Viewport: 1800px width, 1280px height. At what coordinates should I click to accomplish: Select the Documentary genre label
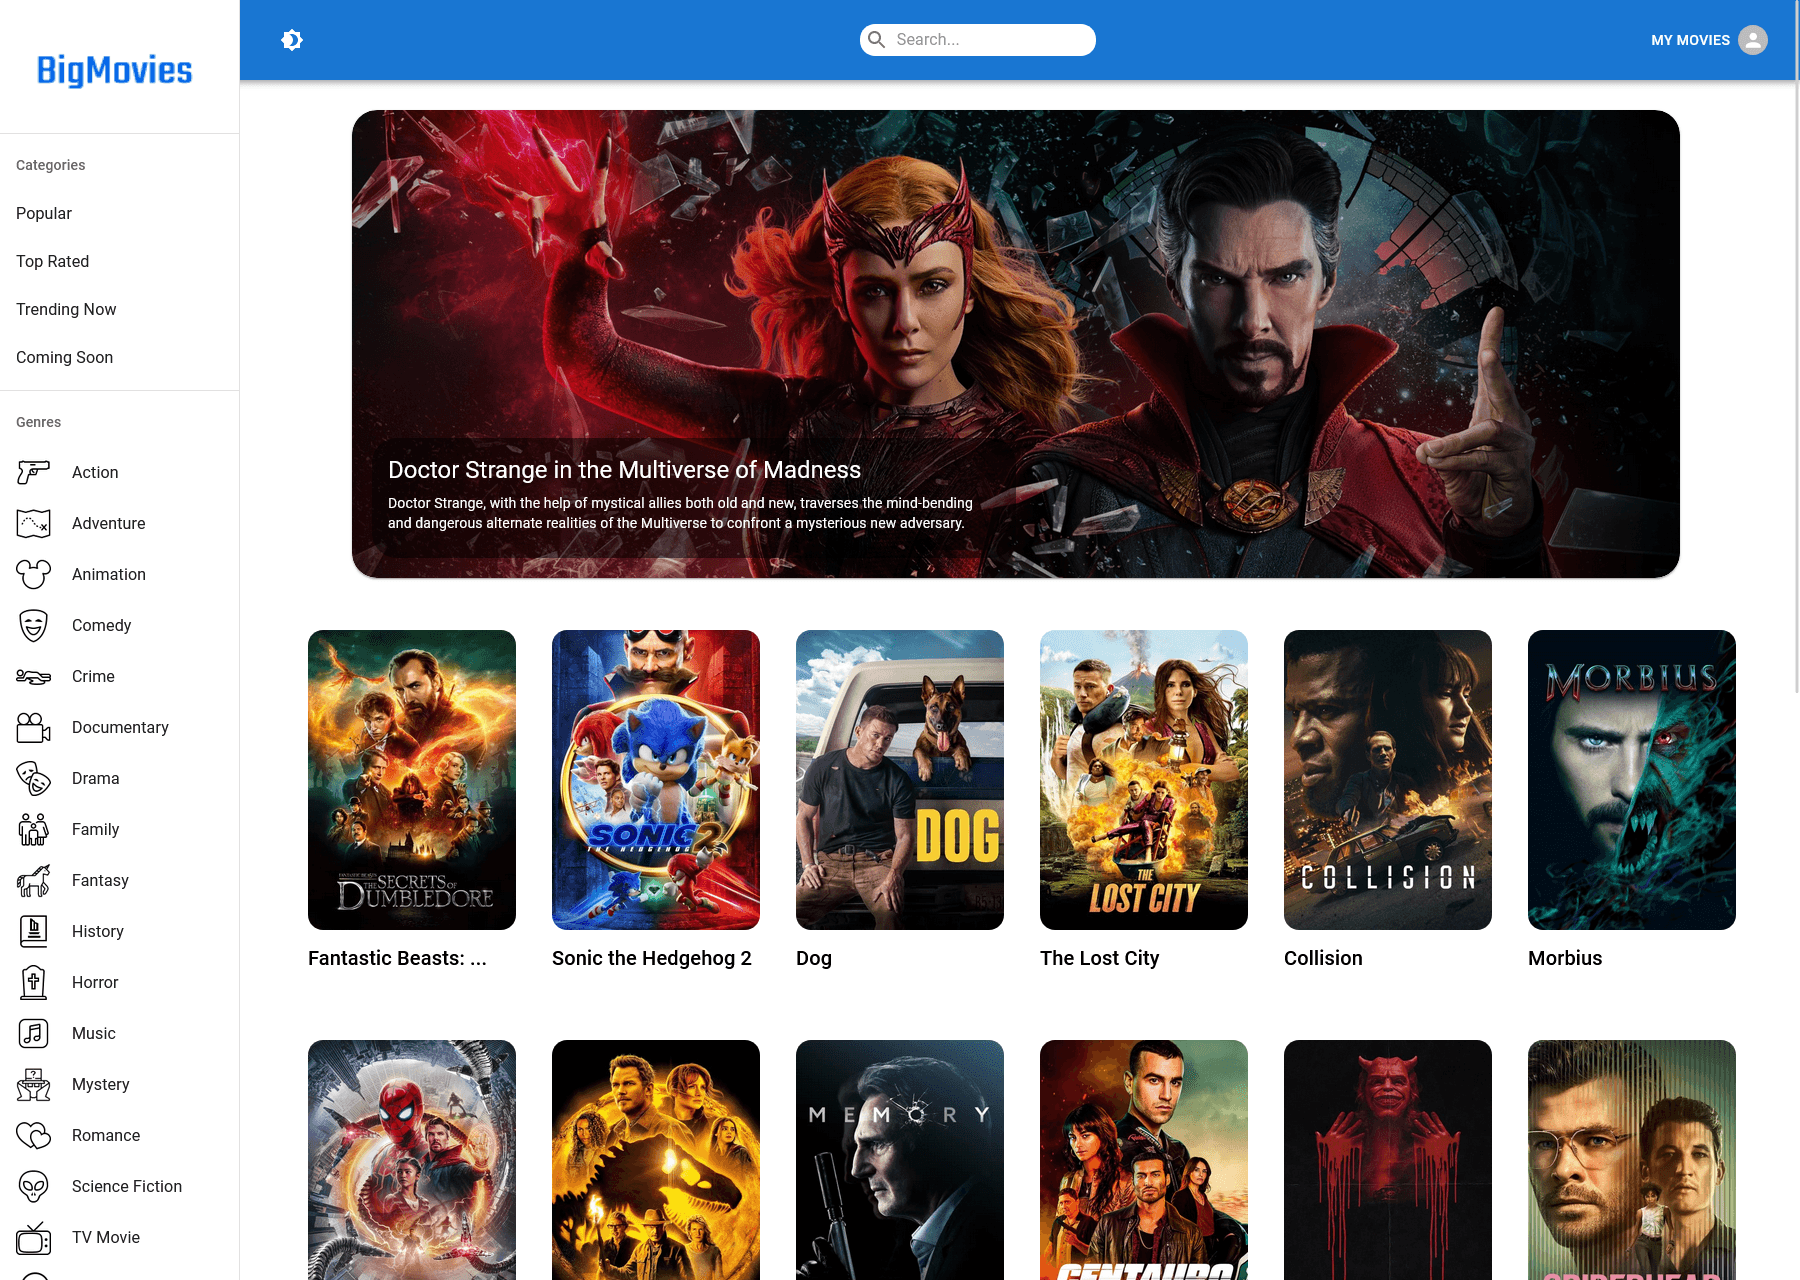[x=120, y=727]
